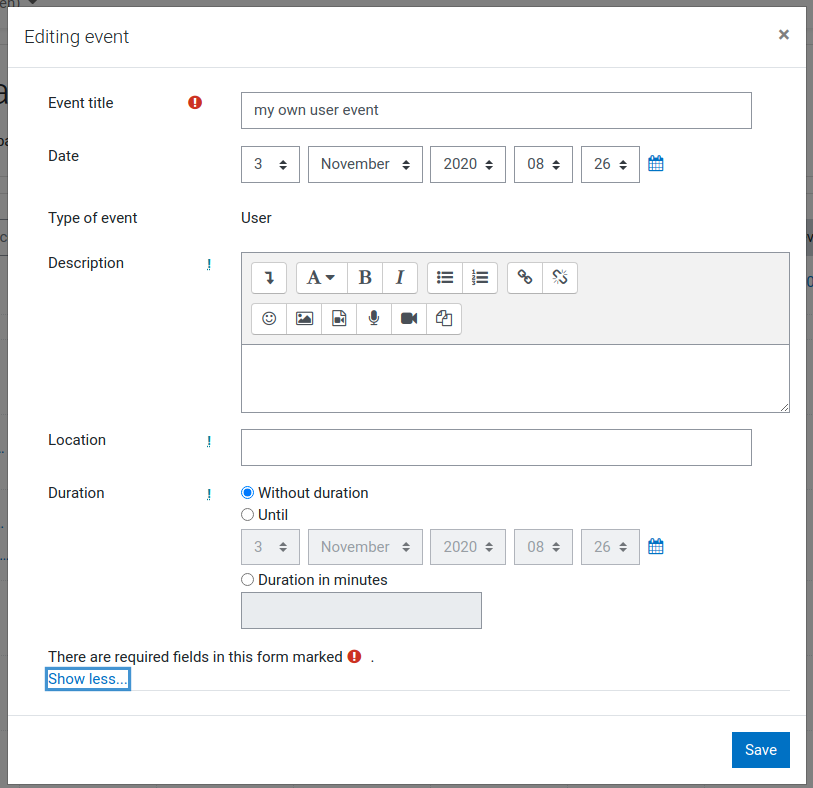Click the required fields notice text
This screenshot has height=788, width=813.
tap(195, 657)
